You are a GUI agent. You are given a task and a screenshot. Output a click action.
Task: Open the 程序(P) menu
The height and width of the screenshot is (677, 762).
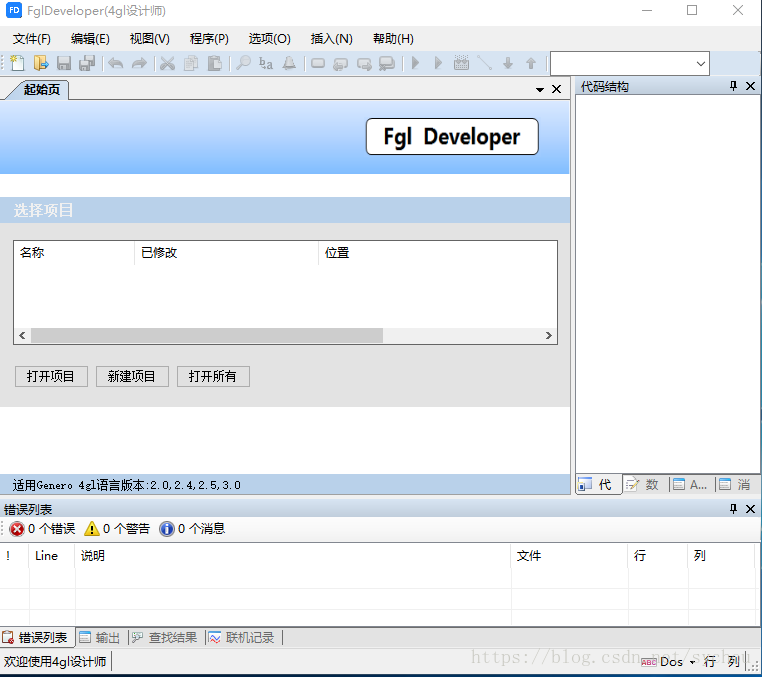point(209,39)
